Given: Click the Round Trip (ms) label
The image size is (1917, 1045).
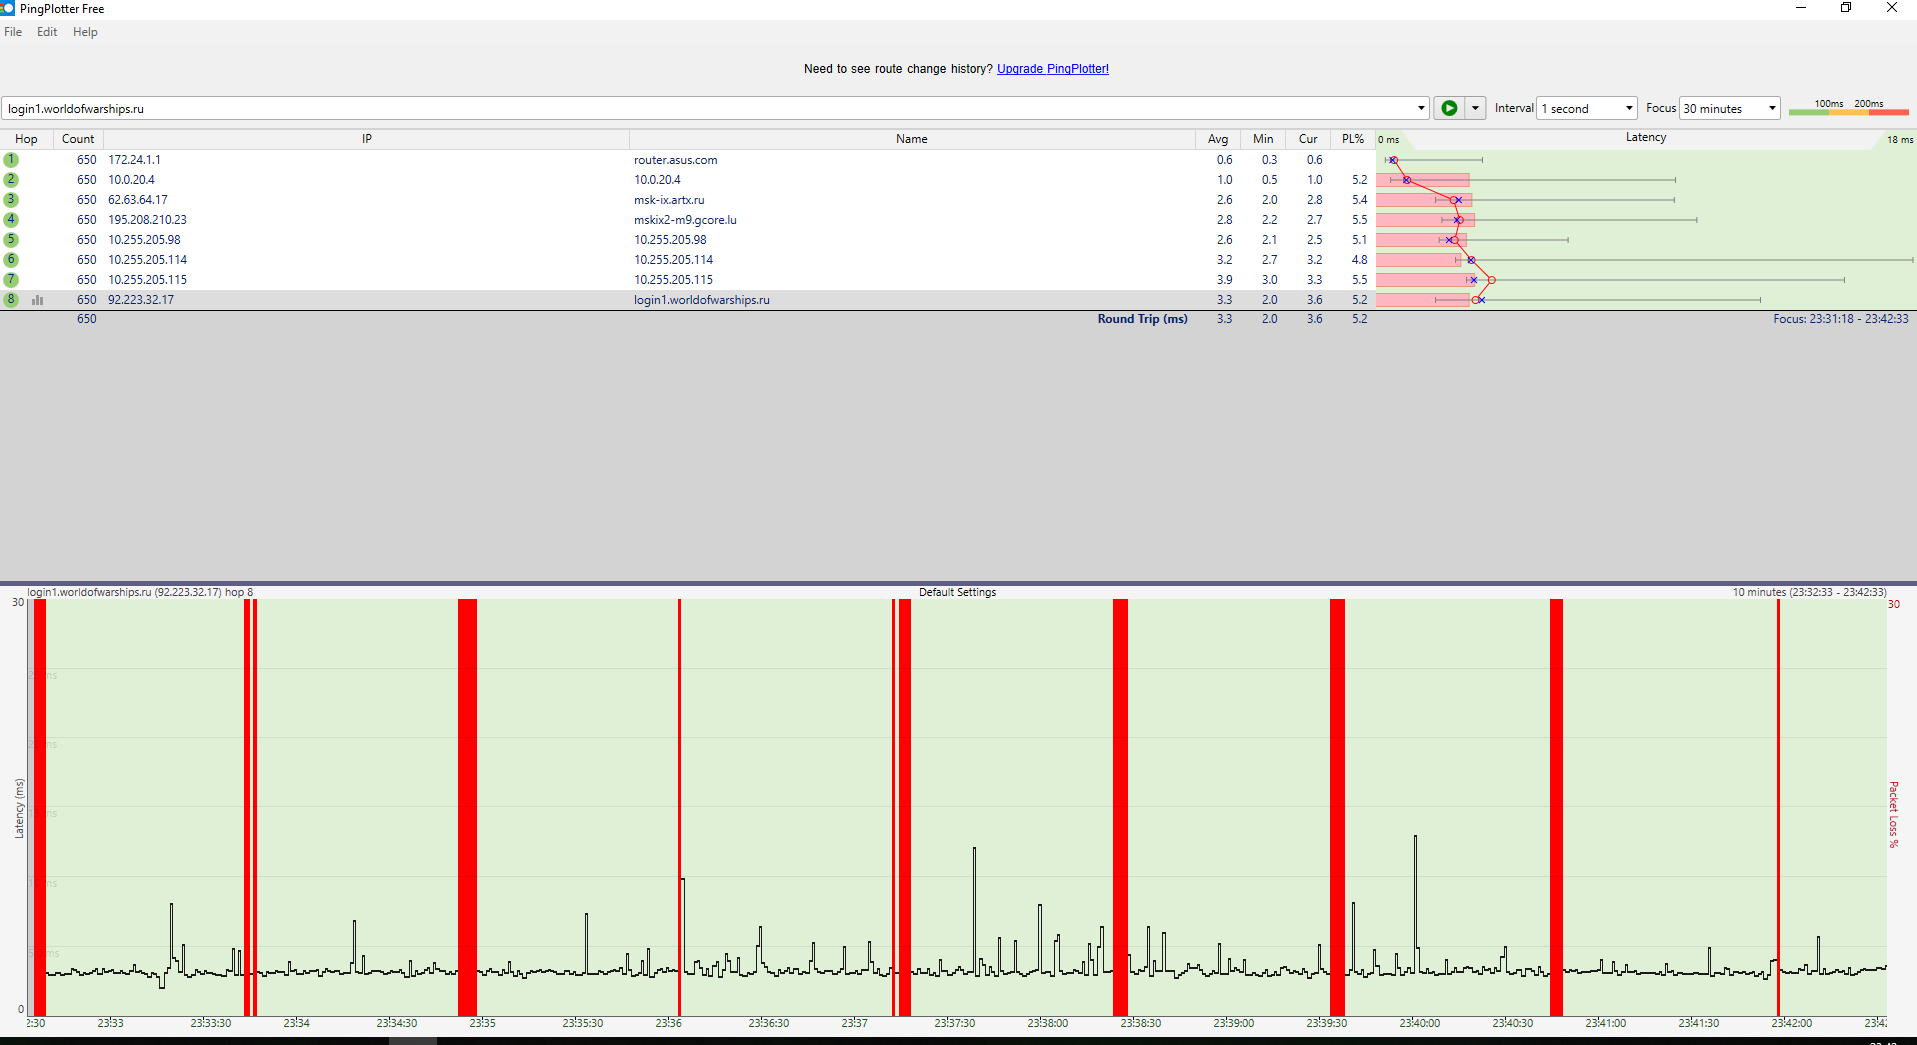Looking at the screenshot, I should (x=1142, y=319).
